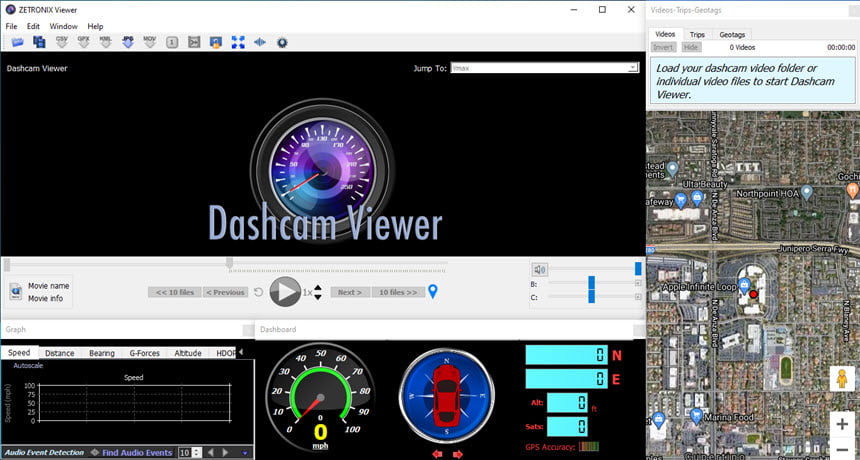Adjust the audio event threshold value stepper
Viewport: 860px width, 460px height.
[x=197, y=452]
